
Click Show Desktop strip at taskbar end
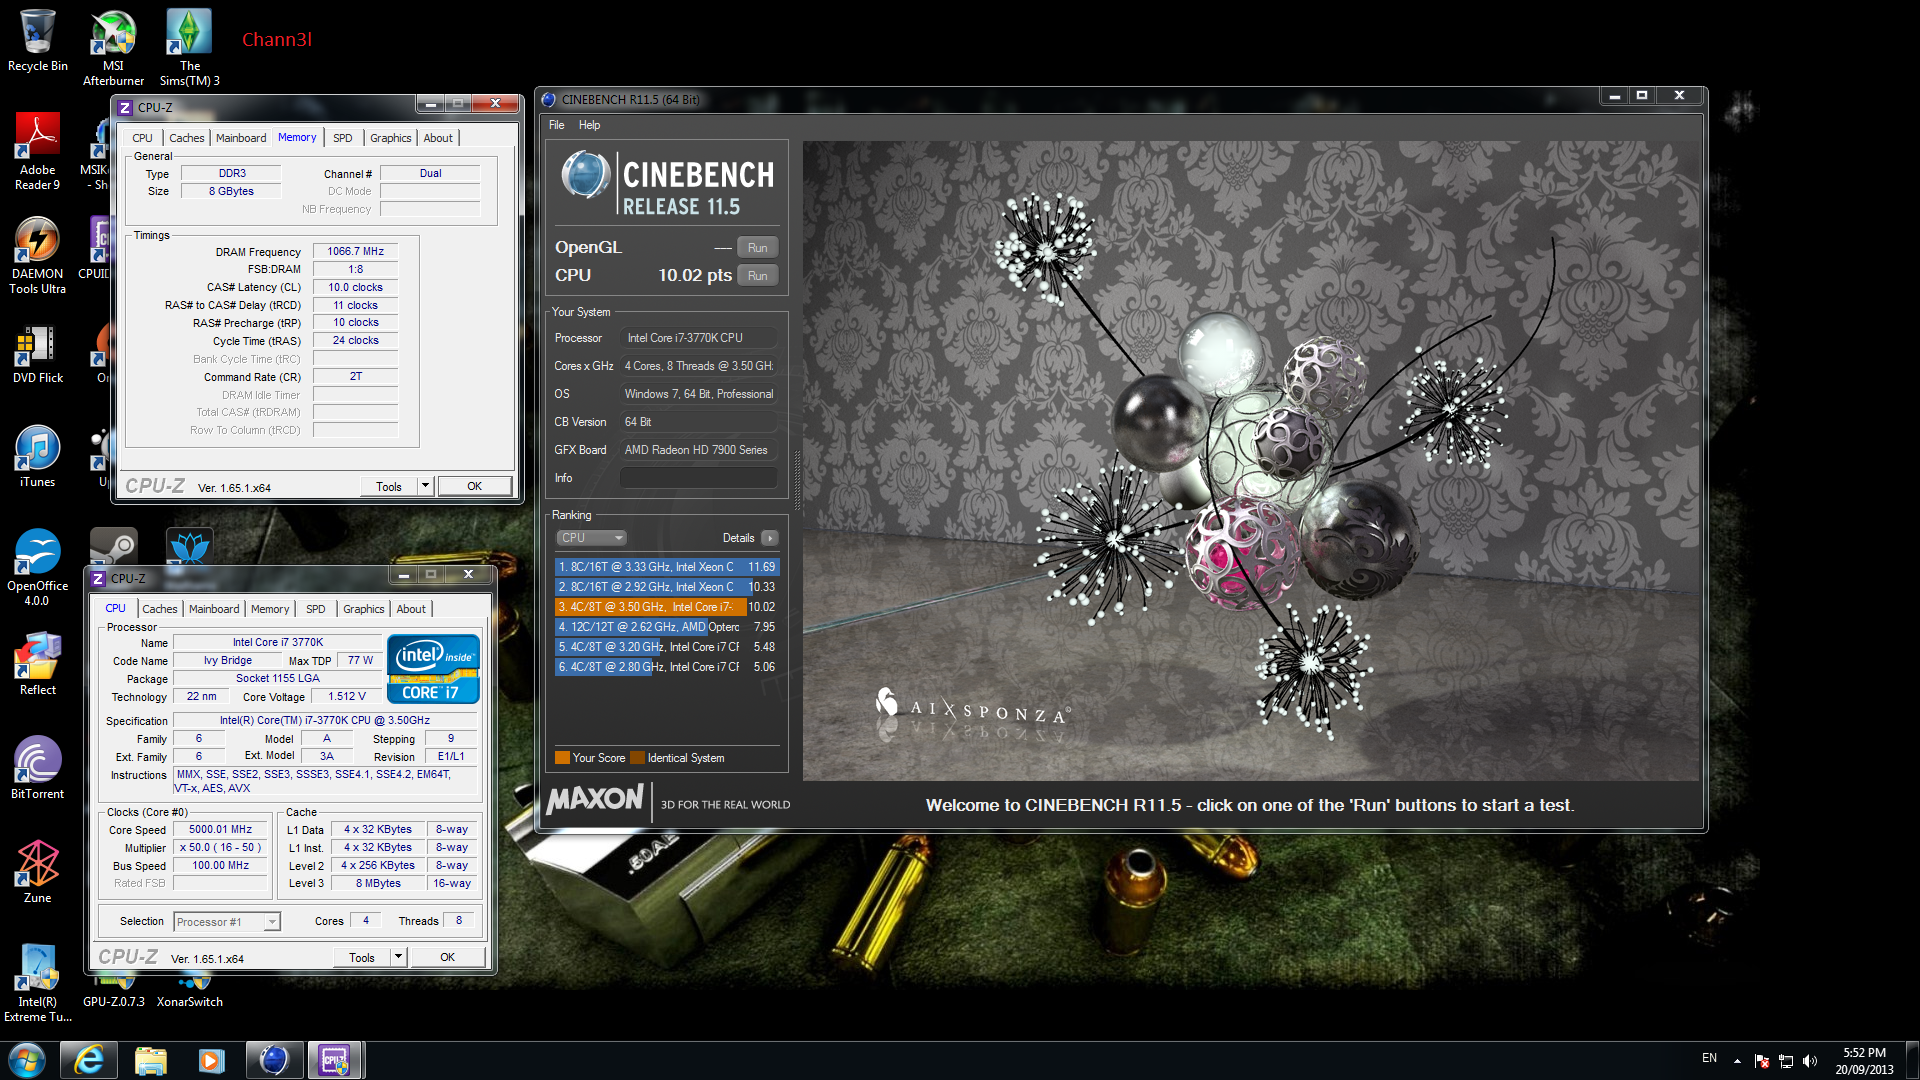tap(1912, 1060)
